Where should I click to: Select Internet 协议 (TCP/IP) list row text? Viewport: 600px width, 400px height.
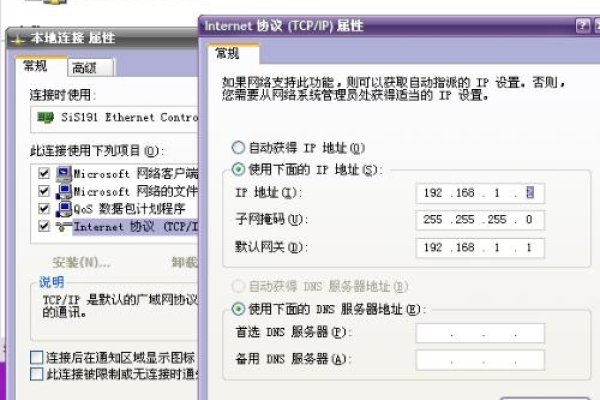[135, 227]
